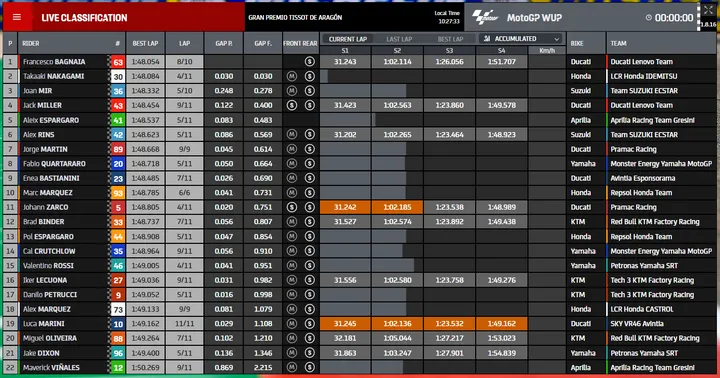Click the front tyre M icon for Marc Marquez
The width and height of the screenshot is (720, 378).
(292, 192)
